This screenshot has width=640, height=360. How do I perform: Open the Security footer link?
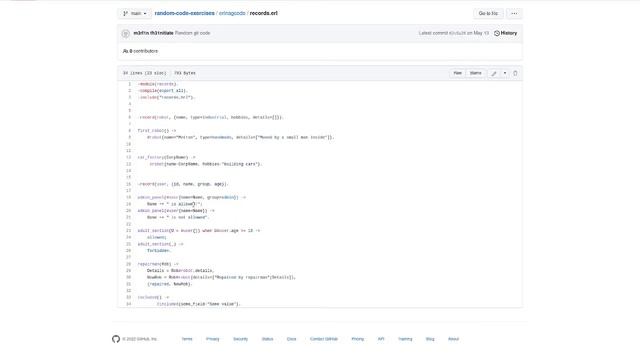[240, 339]
